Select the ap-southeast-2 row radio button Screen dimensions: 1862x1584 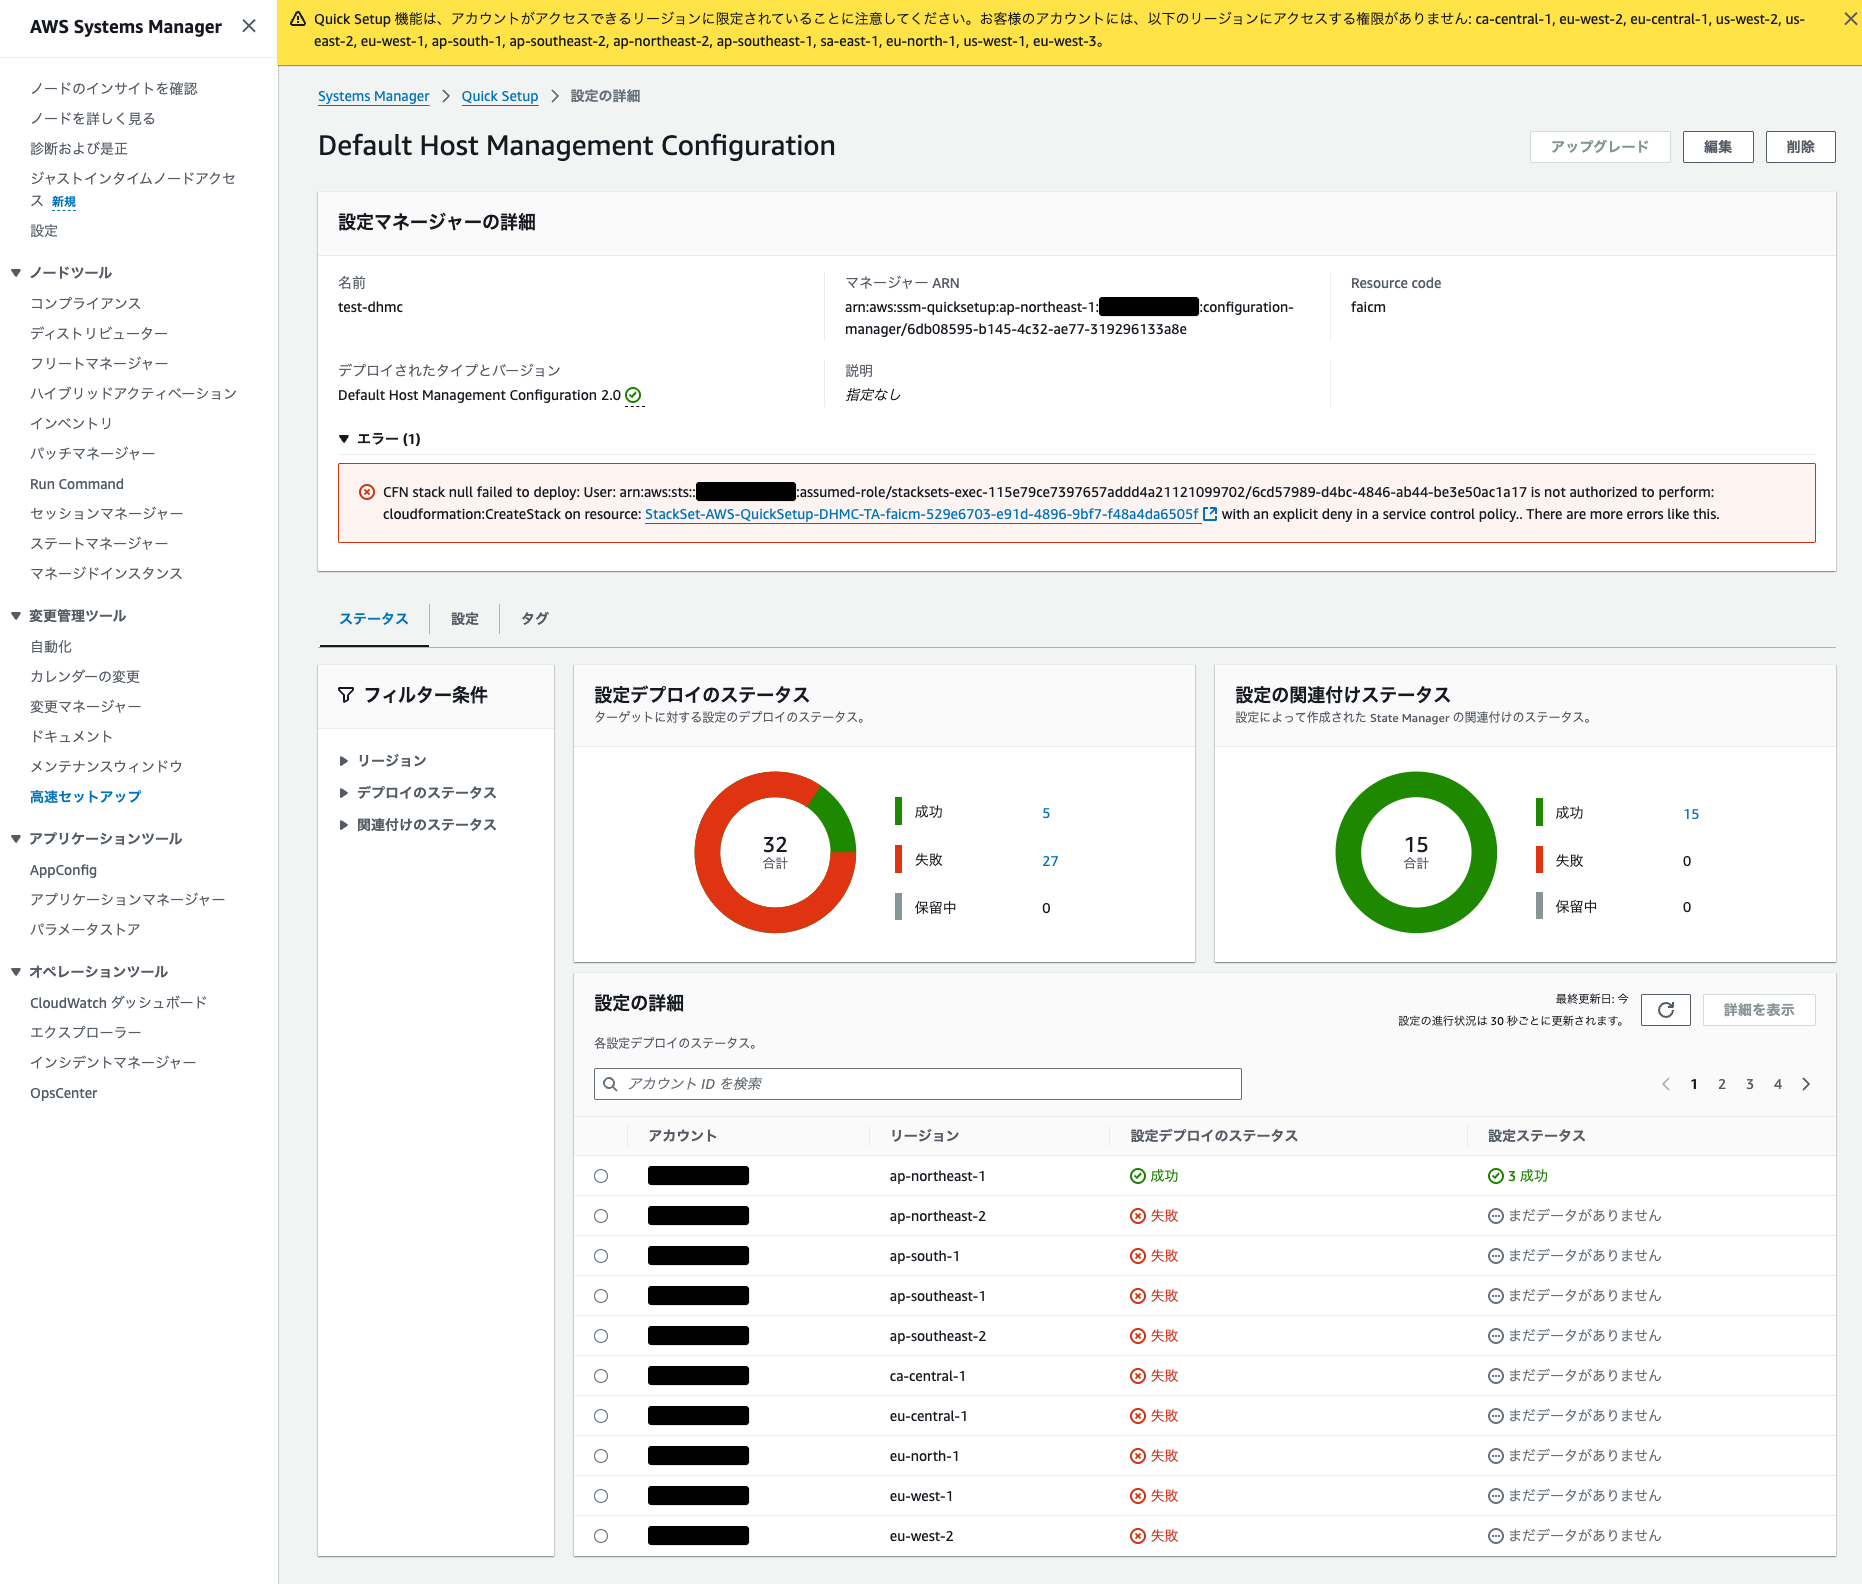pos(601,1336)
